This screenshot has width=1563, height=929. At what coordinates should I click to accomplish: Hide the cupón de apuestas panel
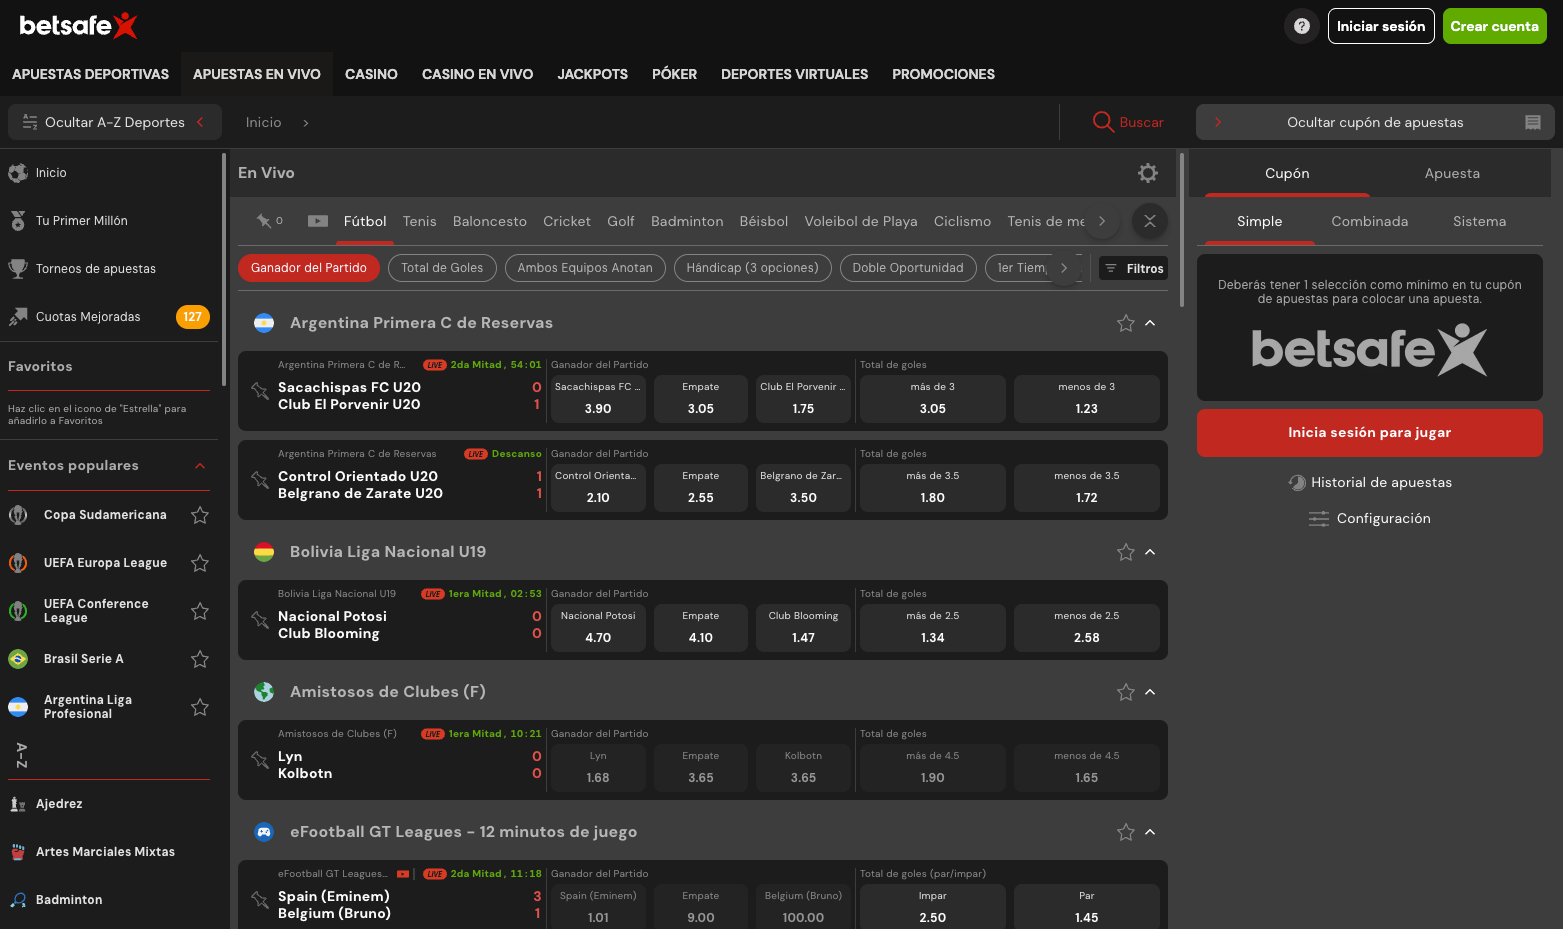point(1375,122)
